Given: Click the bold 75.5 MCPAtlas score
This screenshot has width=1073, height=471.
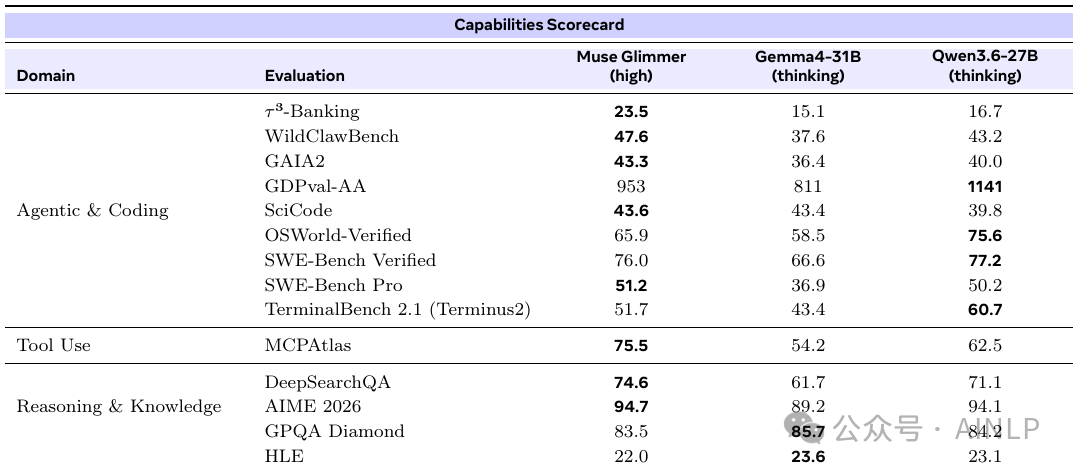Looking at the screenshot, I should tap(631, 346).
